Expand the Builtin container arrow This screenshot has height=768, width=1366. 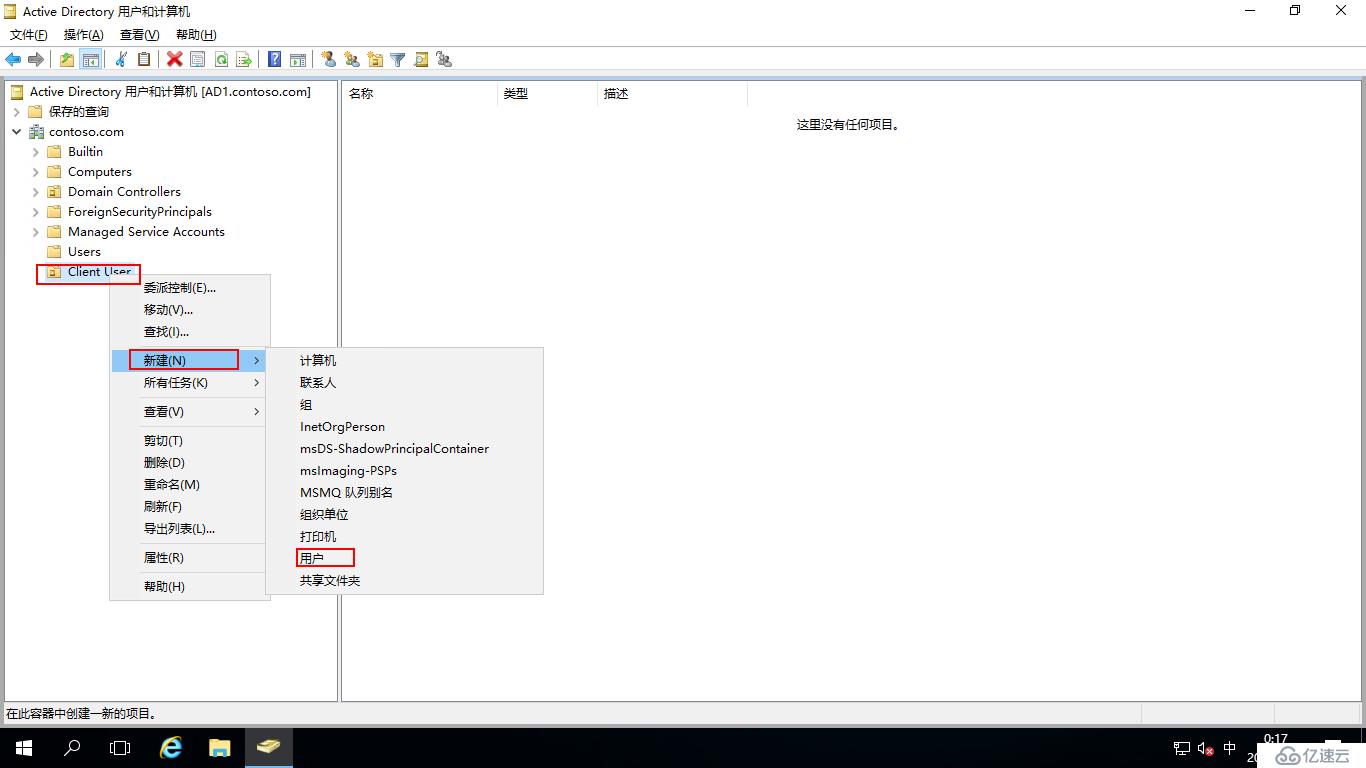coord(36,152)
